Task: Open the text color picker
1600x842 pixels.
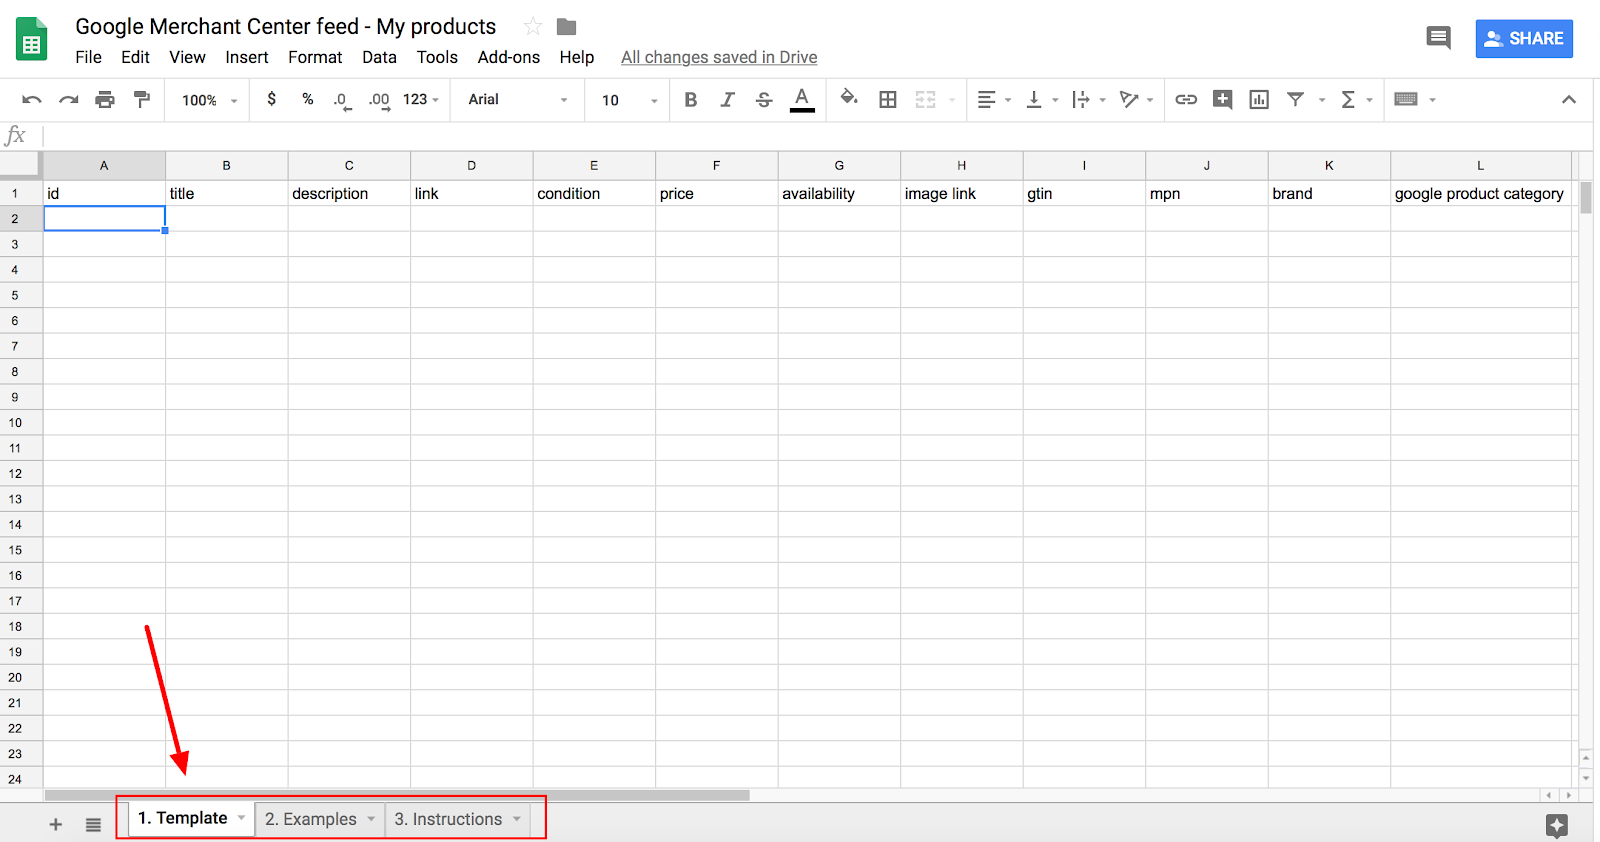Action: pos(802,99)
